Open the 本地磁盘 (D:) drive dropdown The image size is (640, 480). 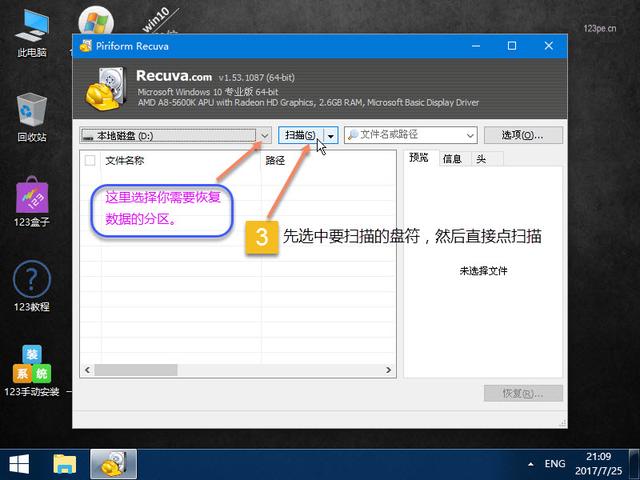click(175, 136)
